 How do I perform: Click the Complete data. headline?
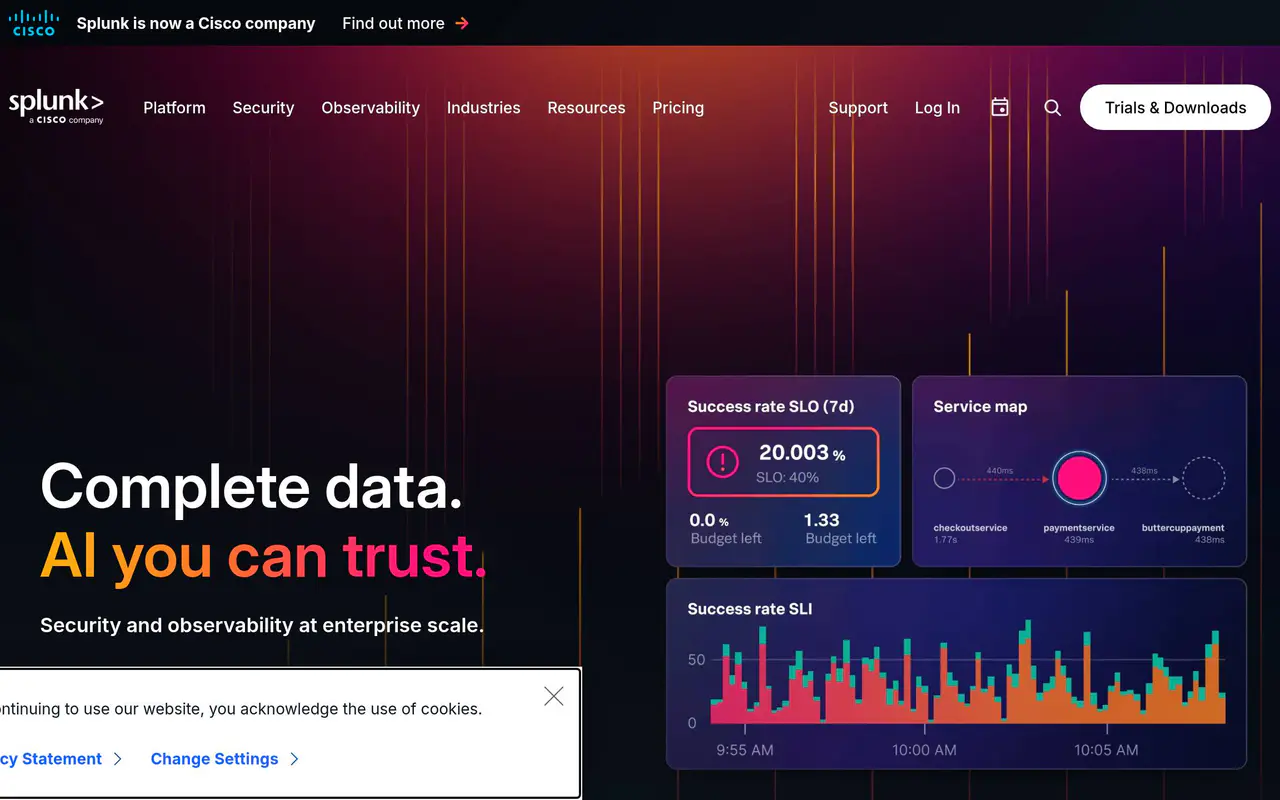[x=252, y=487]
